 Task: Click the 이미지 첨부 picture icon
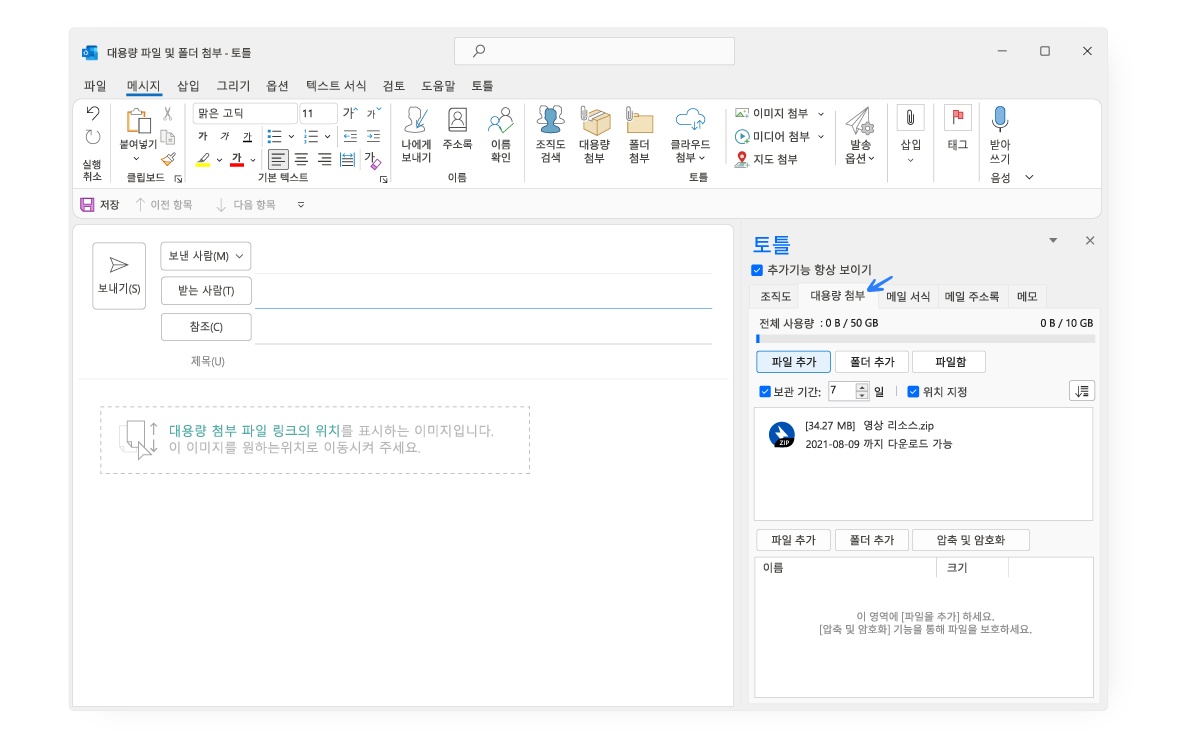coord(742,114)
